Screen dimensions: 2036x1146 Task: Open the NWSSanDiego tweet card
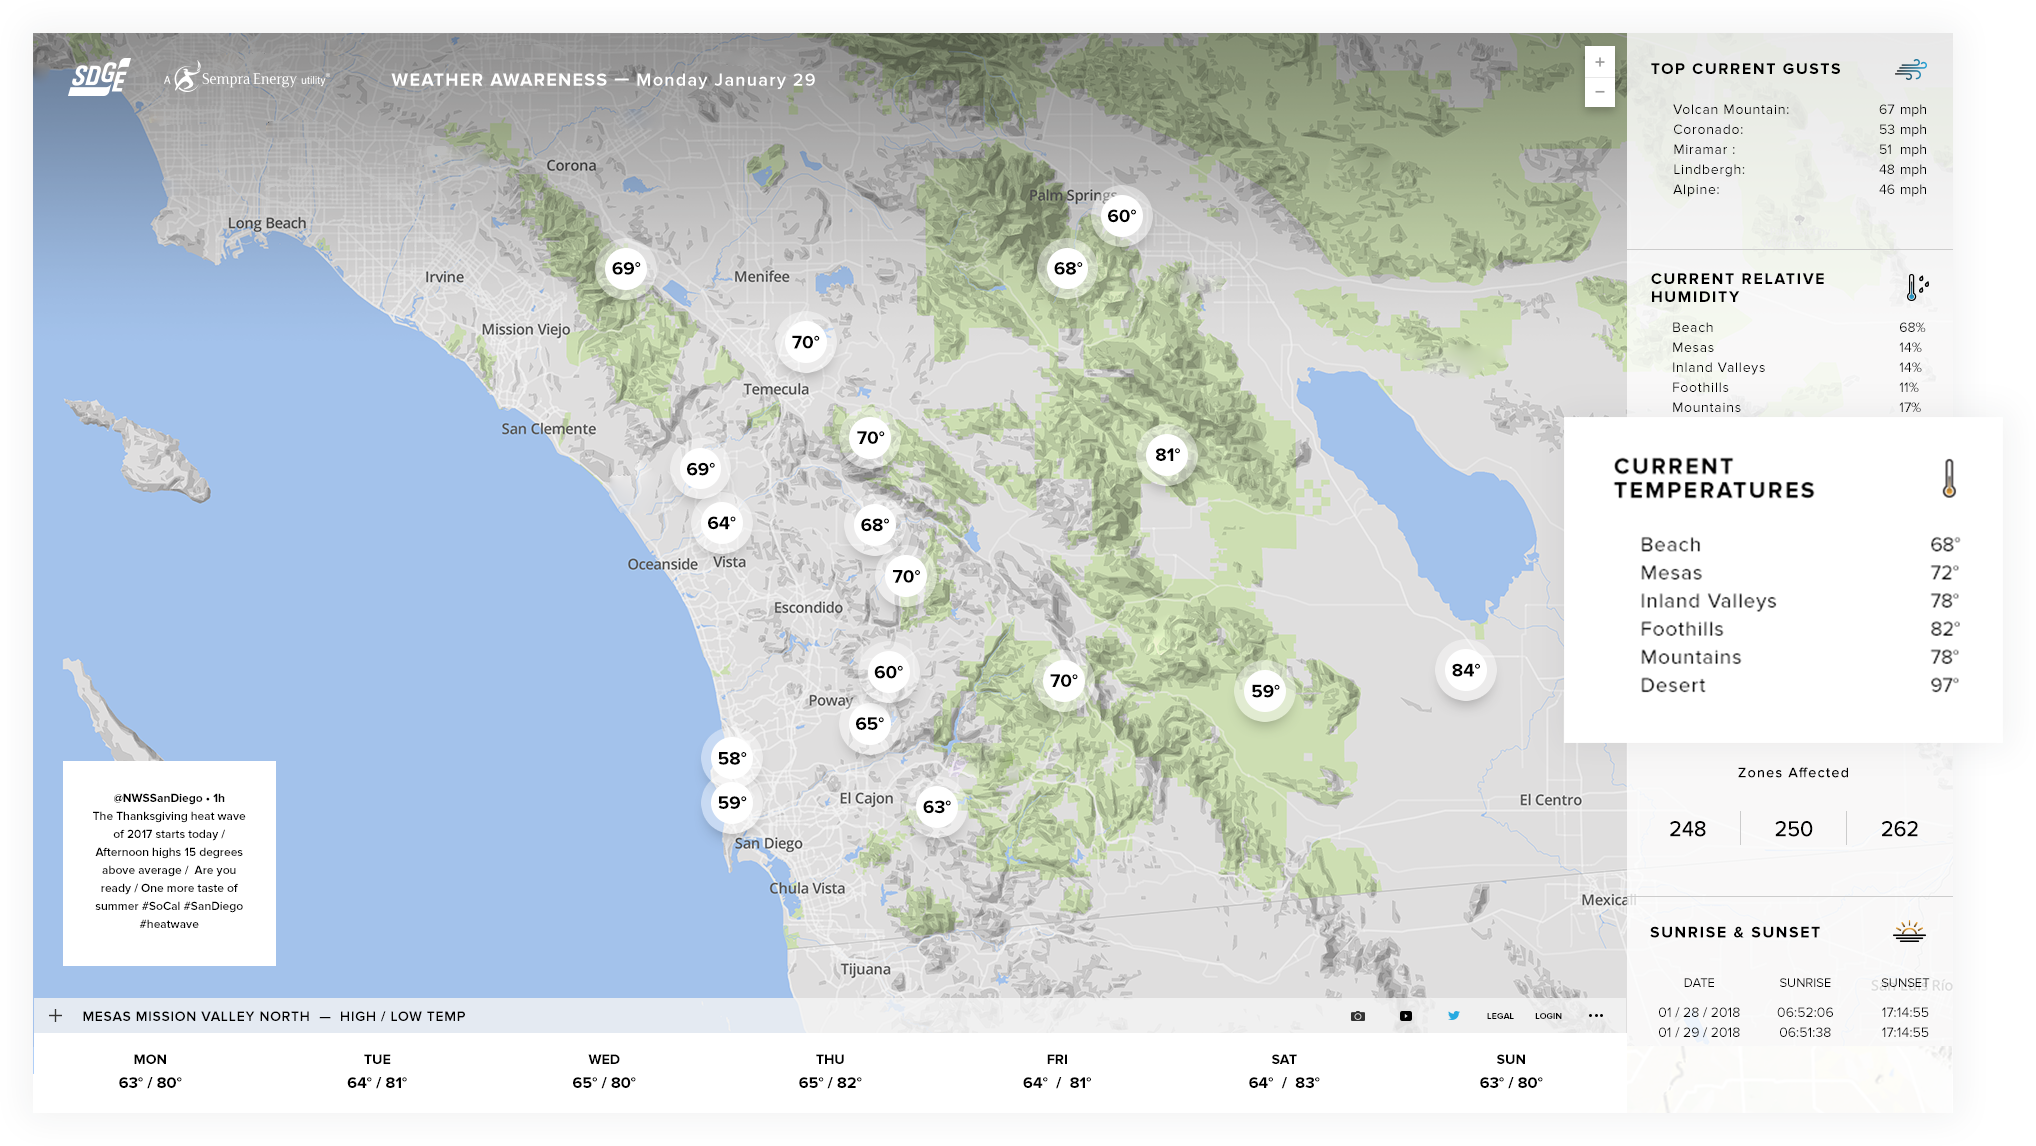click(169, 862)
